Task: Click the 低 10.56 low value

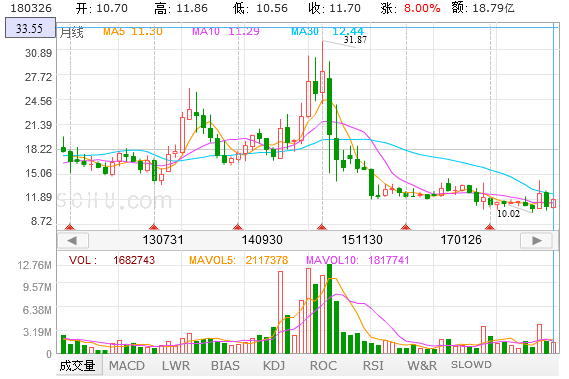Action: coord(260,8)
